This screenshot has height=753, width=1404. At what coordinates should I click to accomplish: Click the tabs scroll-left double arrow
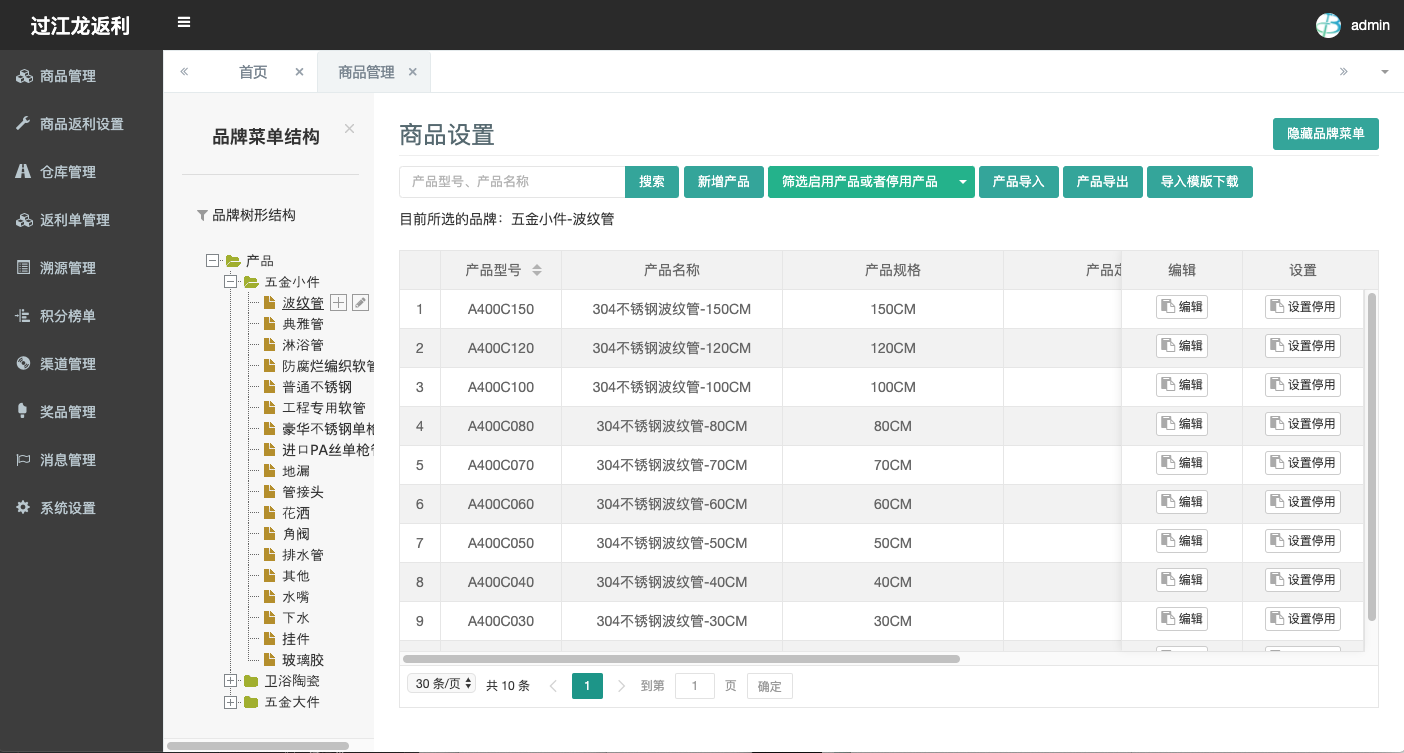184,72
